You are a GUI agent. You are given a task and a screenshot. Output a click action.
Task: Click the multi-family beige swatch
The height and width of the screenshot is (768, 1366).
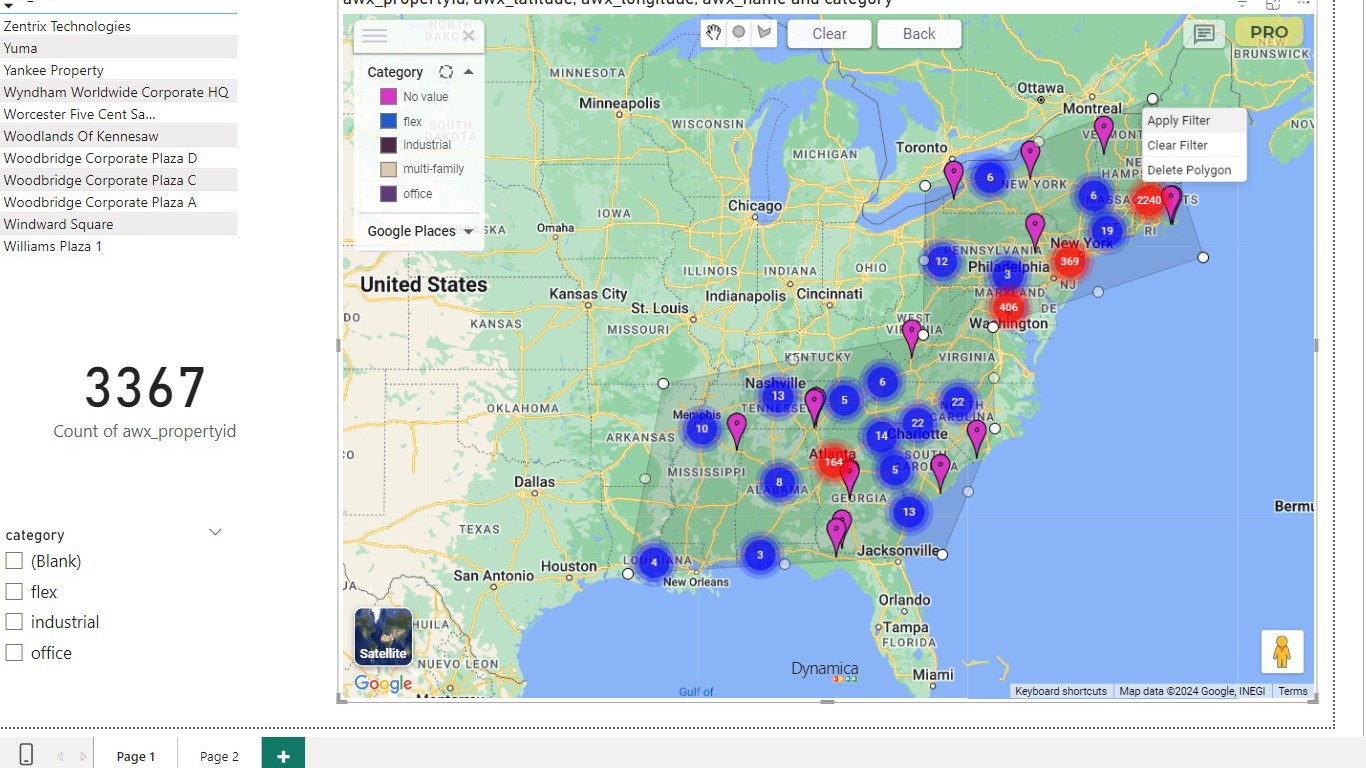pyautogui.click(x=388, y=169)
